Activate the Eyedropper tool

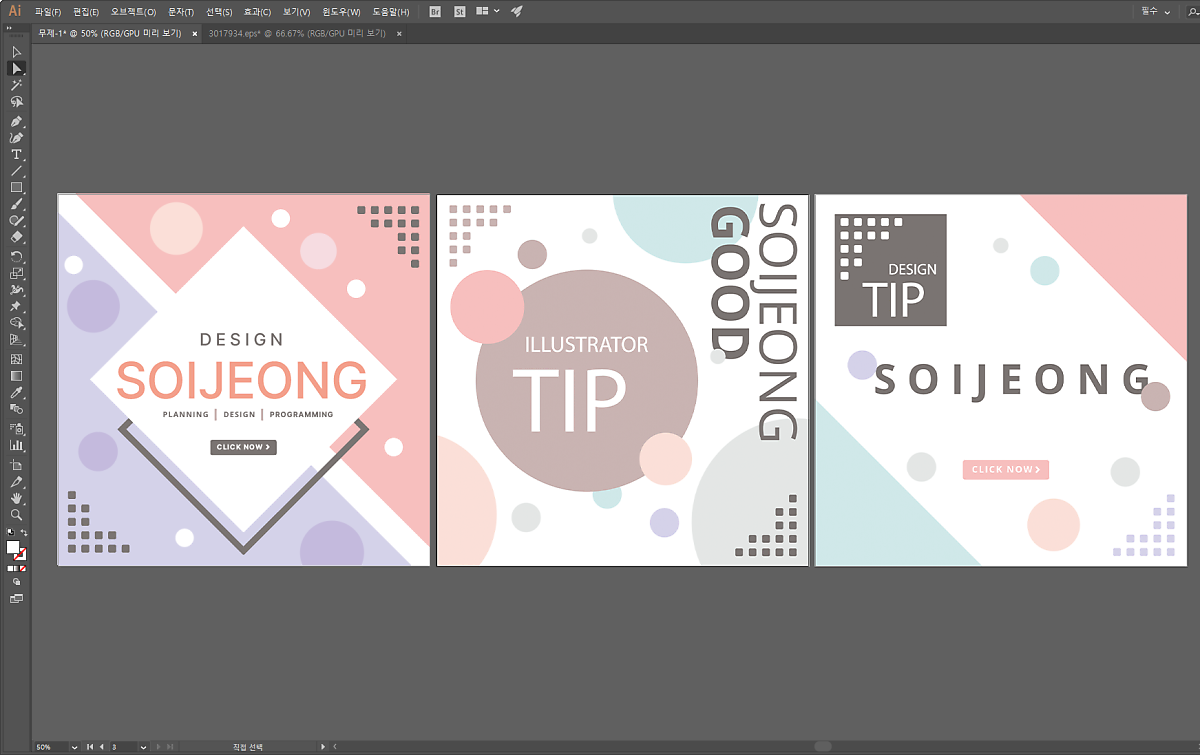pyautogui.click(x=16, y=393)
